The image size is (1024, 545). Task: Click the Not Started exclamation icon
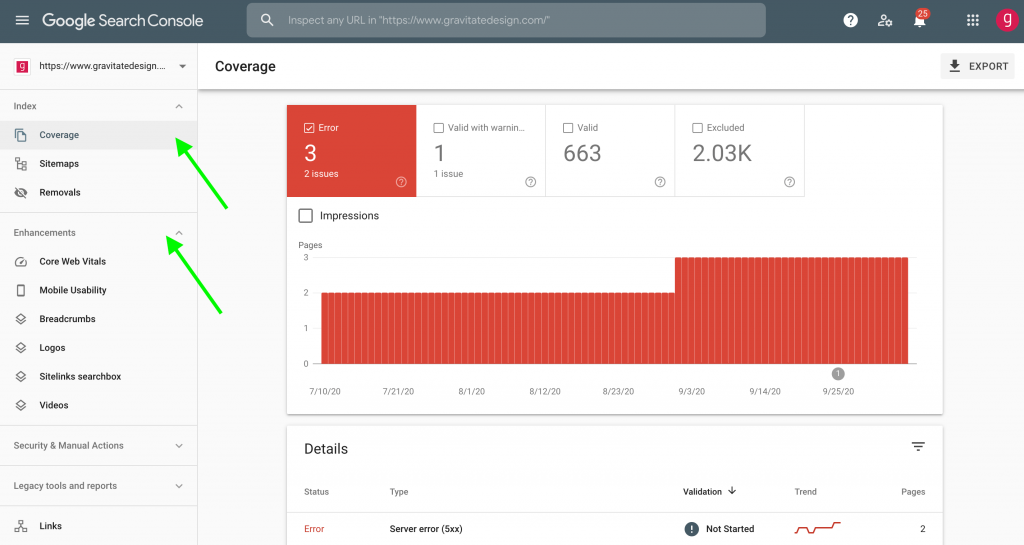point(692,529)
